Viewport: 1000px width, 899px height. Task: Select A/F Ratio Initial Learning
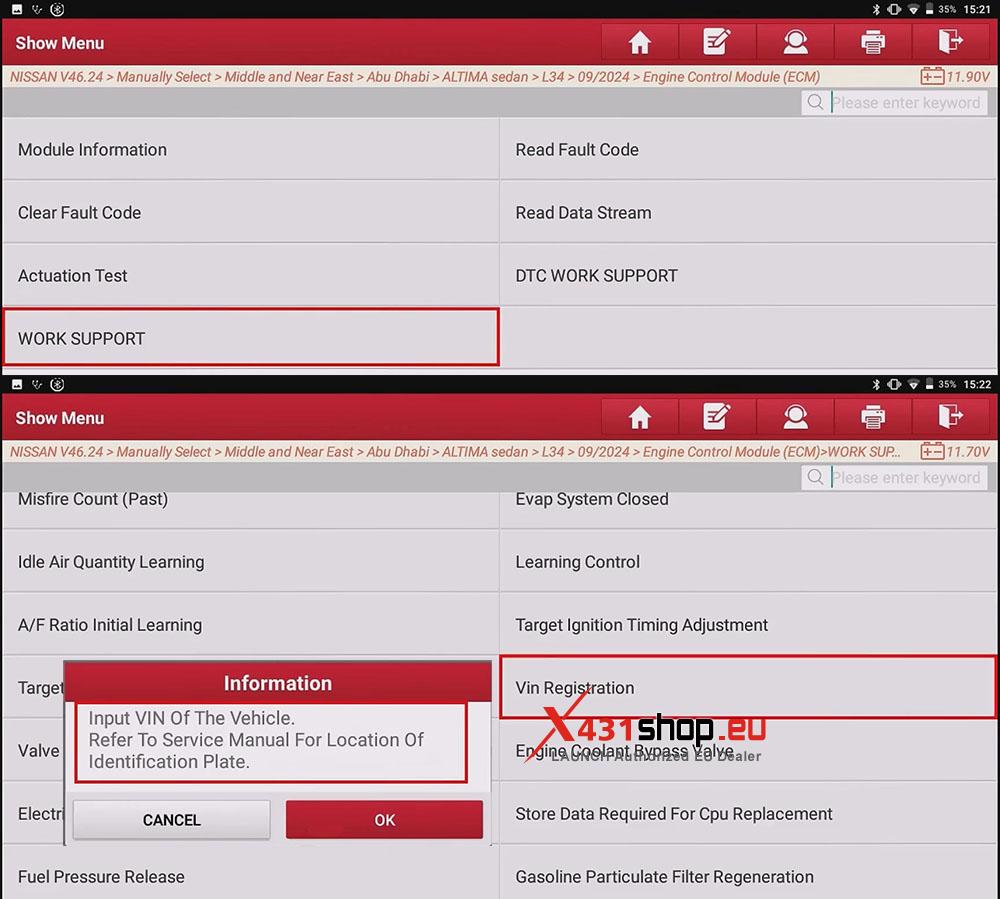(x=251, y=625)
